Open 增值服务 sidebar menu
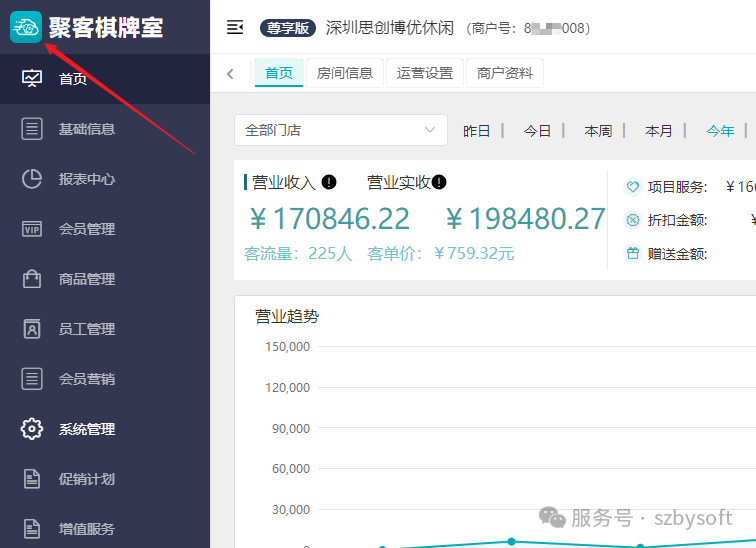This screenshot has width=756, height=548. click(x=105, y=529)
